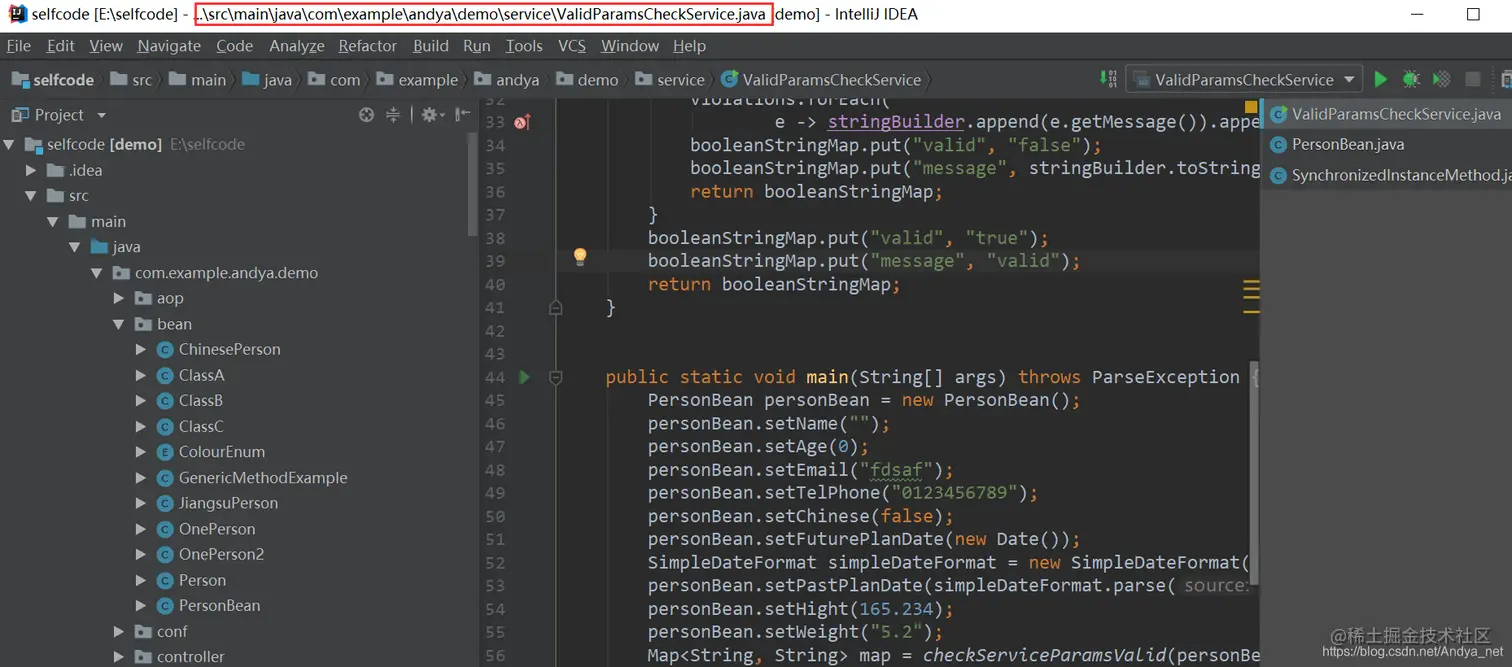Open the Refactor menu
Screen dimensions: 1512x667
[367, 46]
